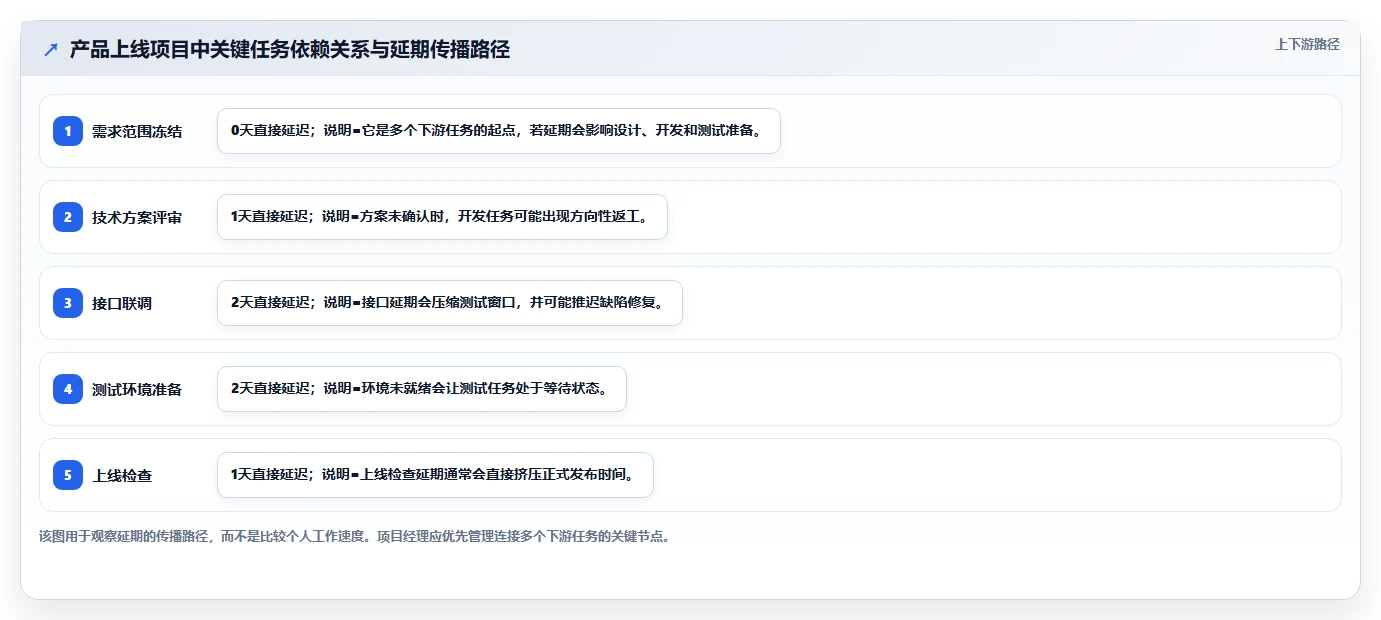The image size is (1381, 620).
Task: Click the 上线检查 task name
Action: coord(122,475)
